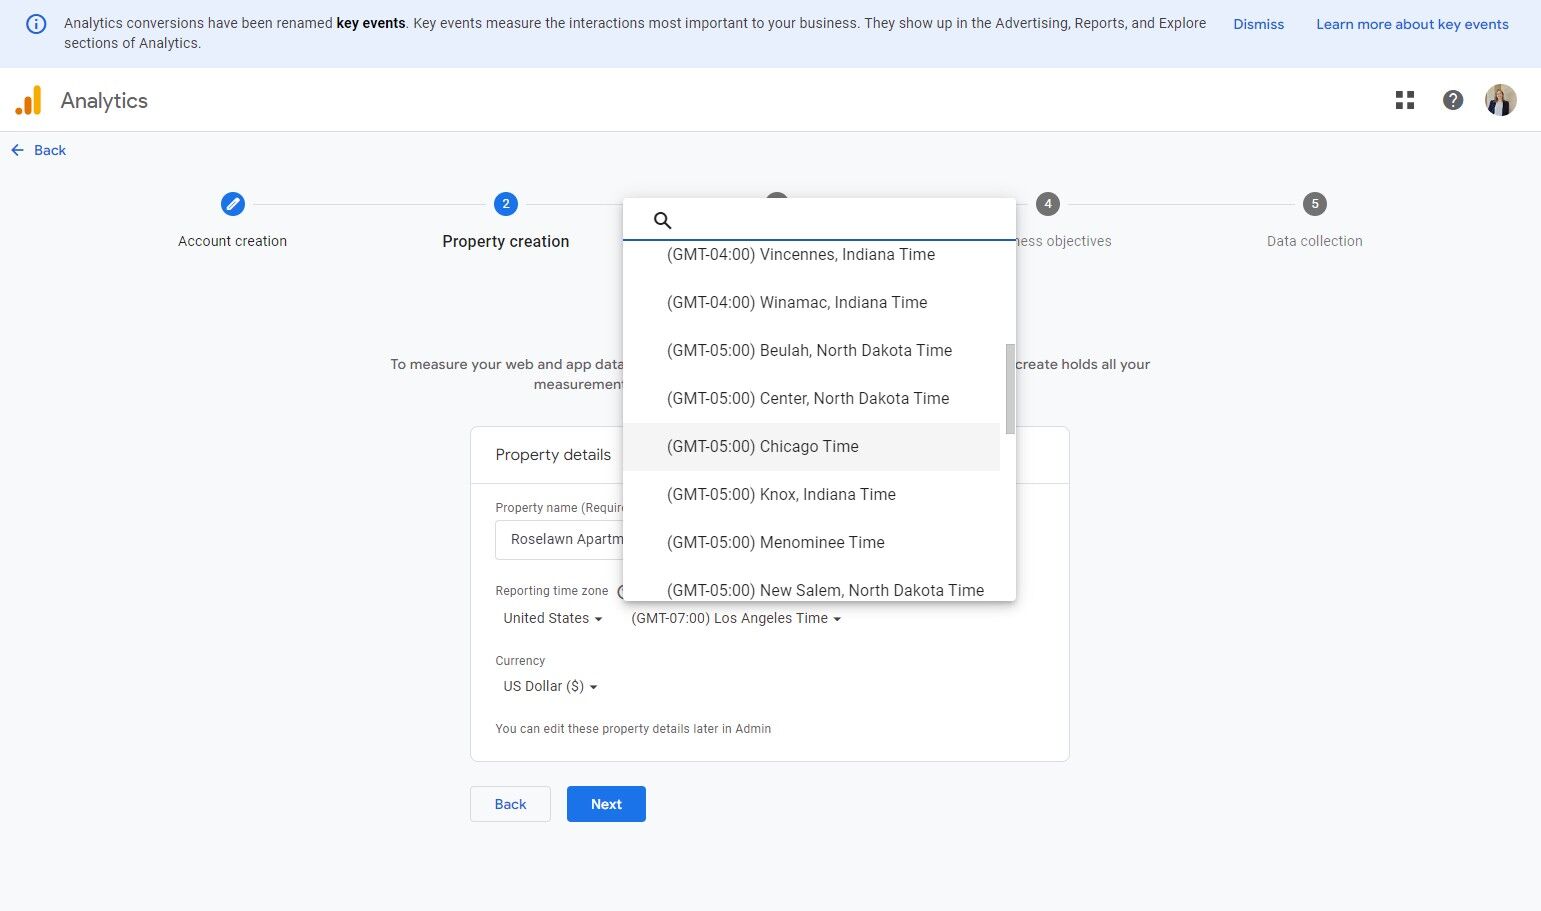The width and height of the screenshot is (1541, 911).
Task: Open the Los Angeles Time zone dropdown
Action: coord(736,618)
